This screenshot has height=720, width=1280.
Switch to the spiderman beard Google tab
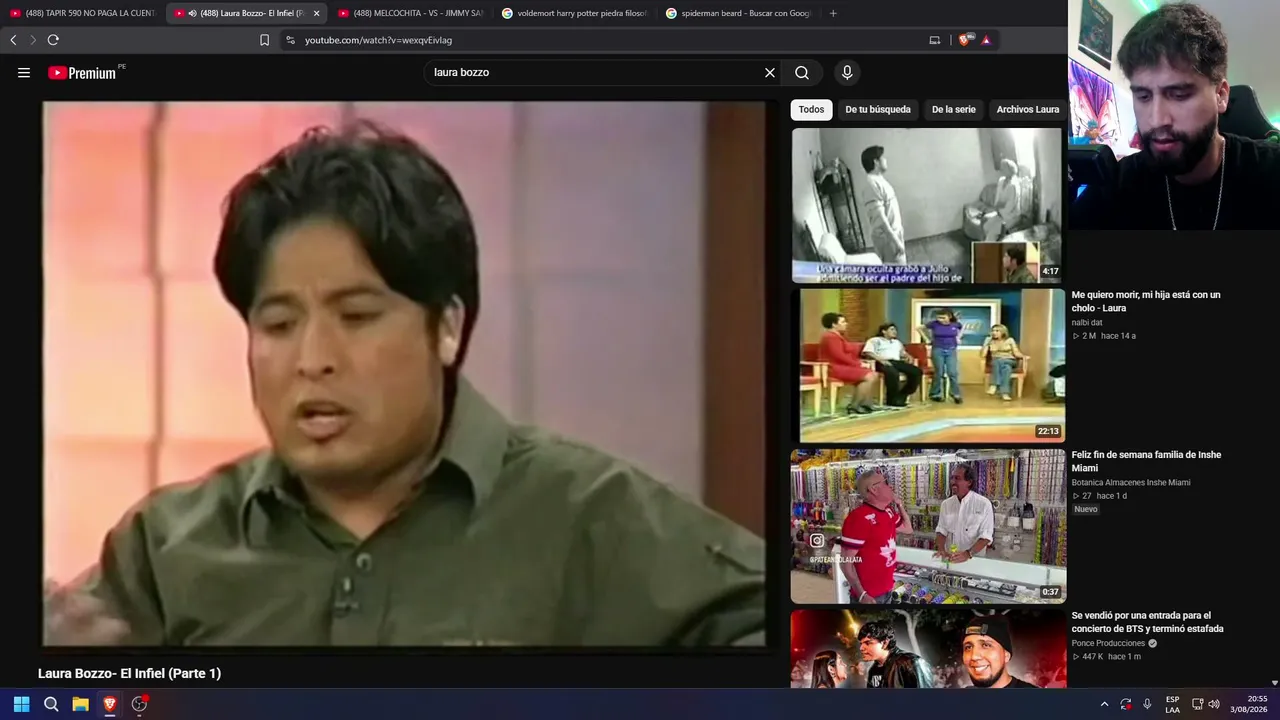(x=738, y=13)
